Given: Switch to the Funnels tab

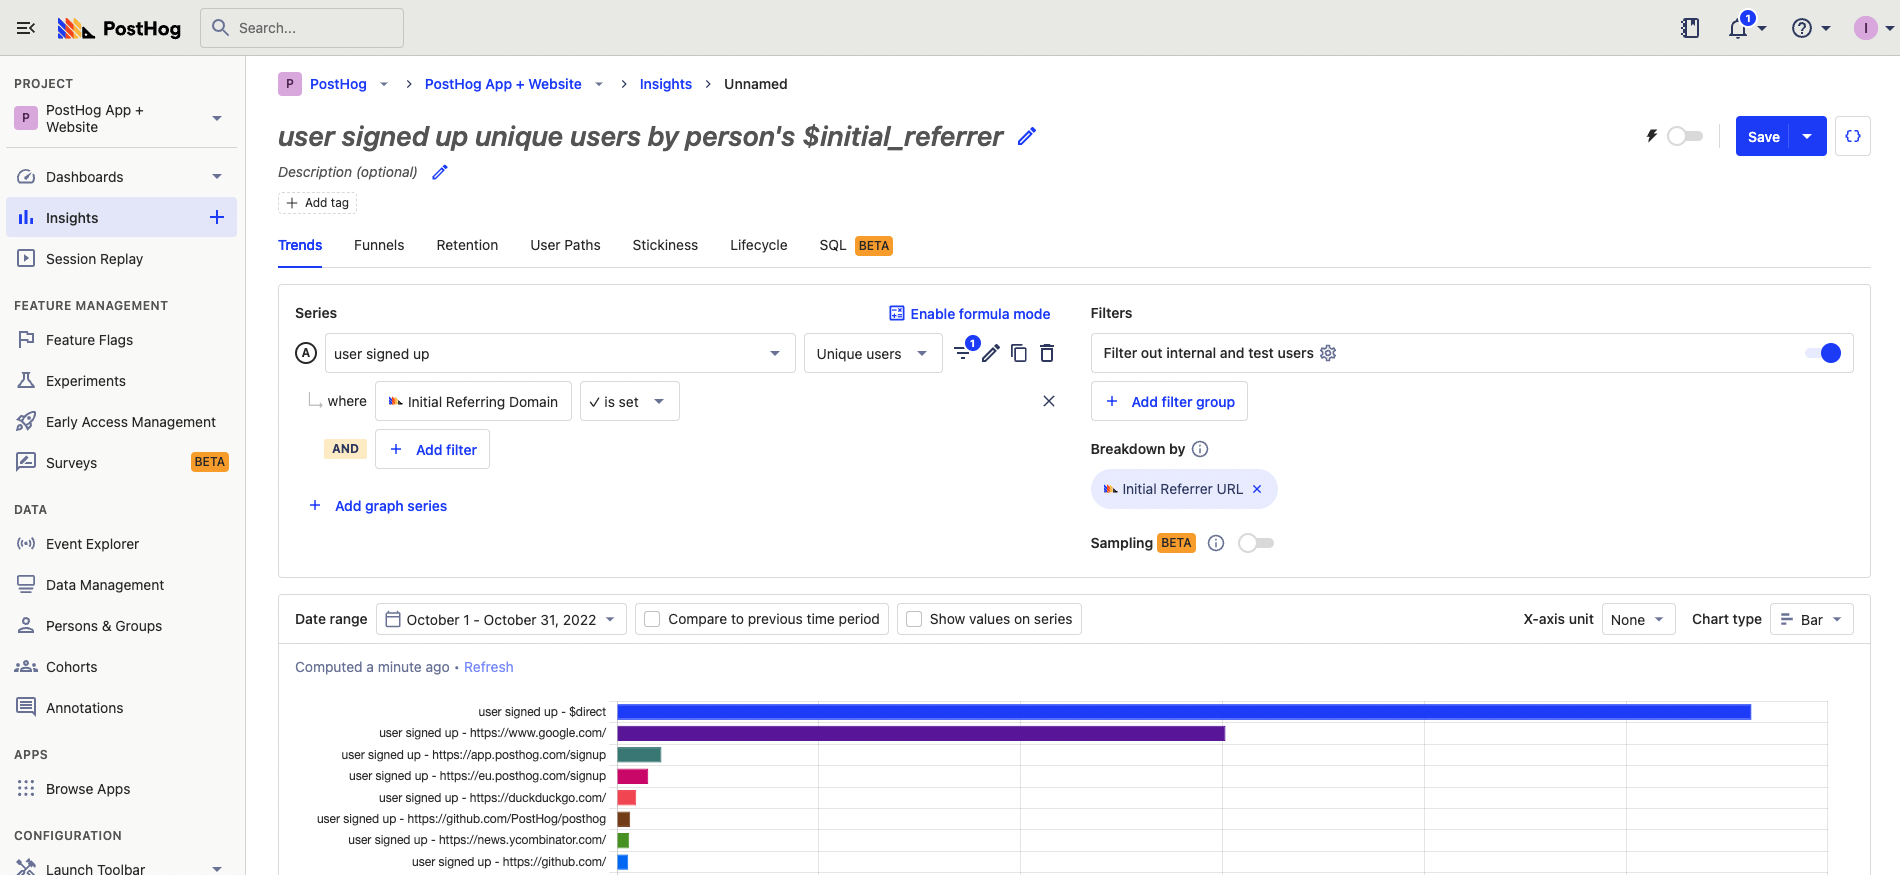Looking at the screenshot, I should click(x=379, y=245).
